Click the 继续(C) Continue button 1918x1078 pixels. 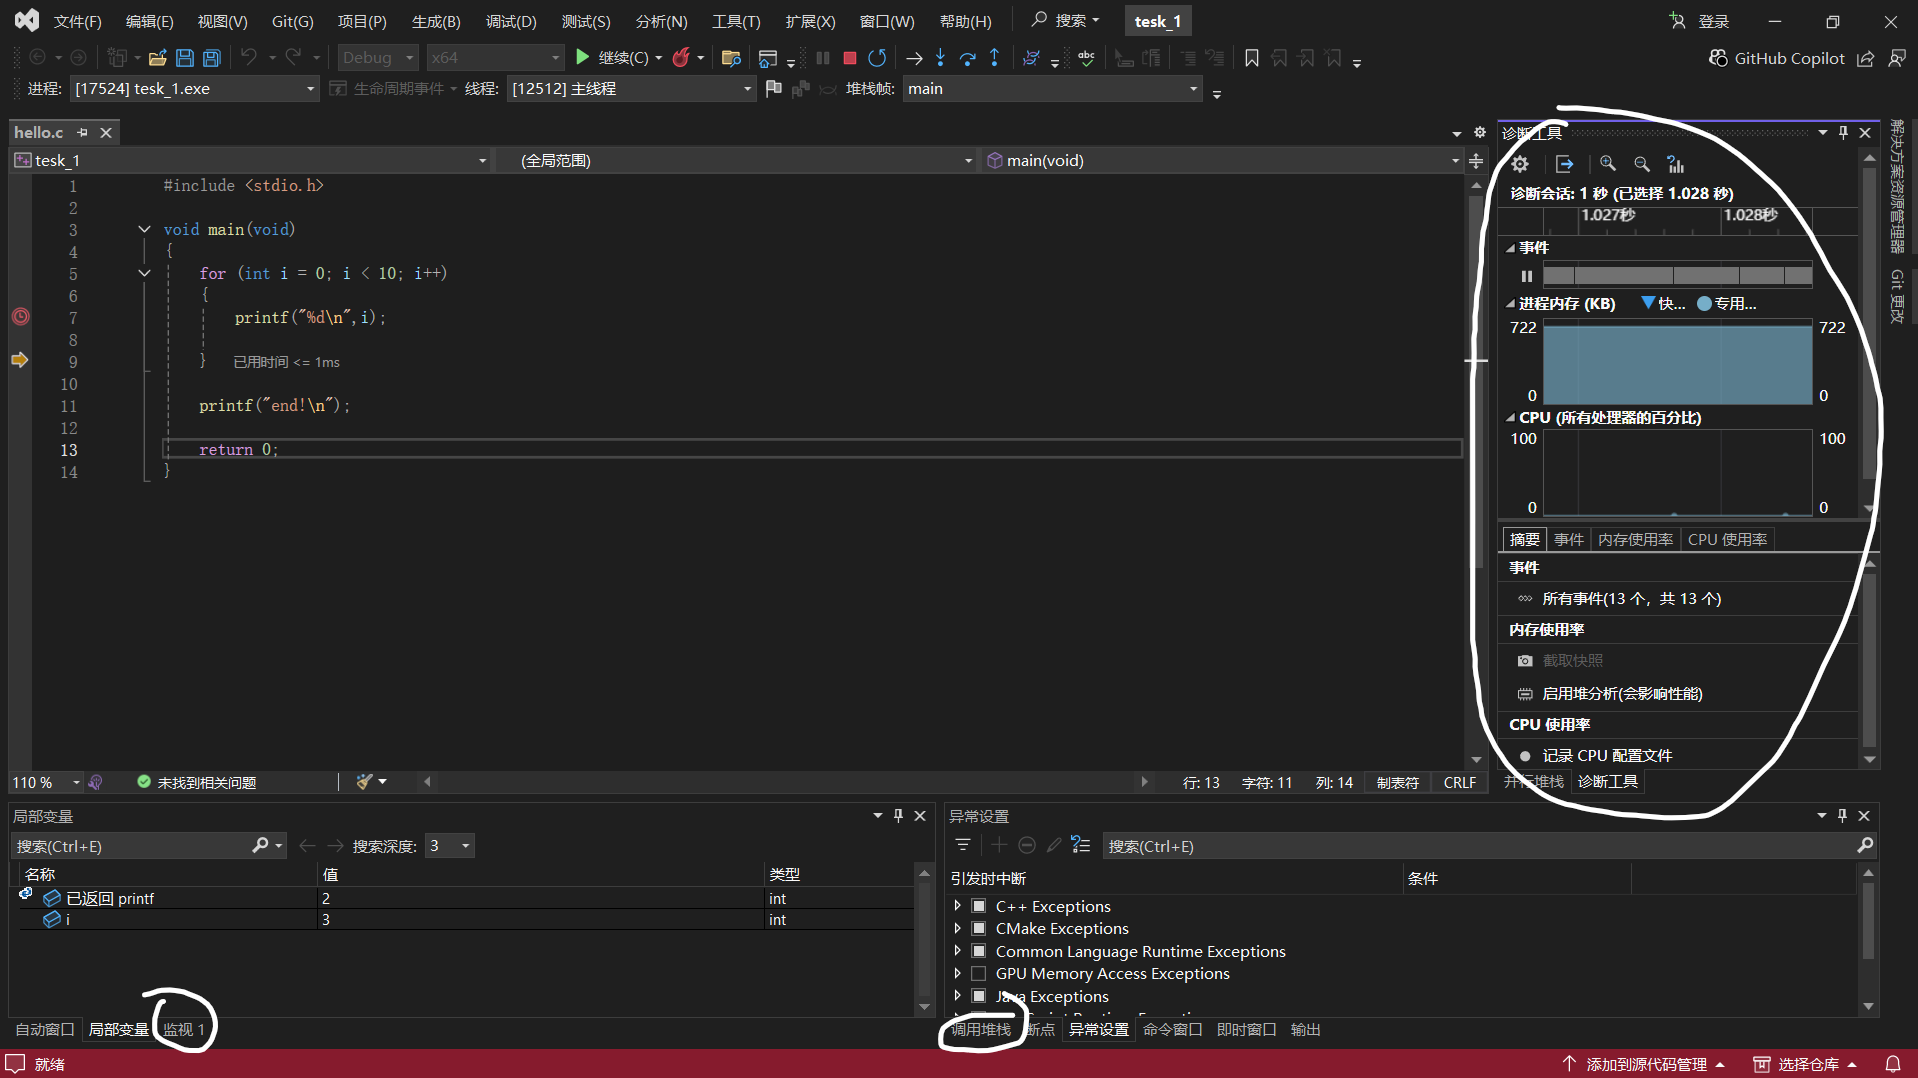pyautogui.click(x=618, y=58)
